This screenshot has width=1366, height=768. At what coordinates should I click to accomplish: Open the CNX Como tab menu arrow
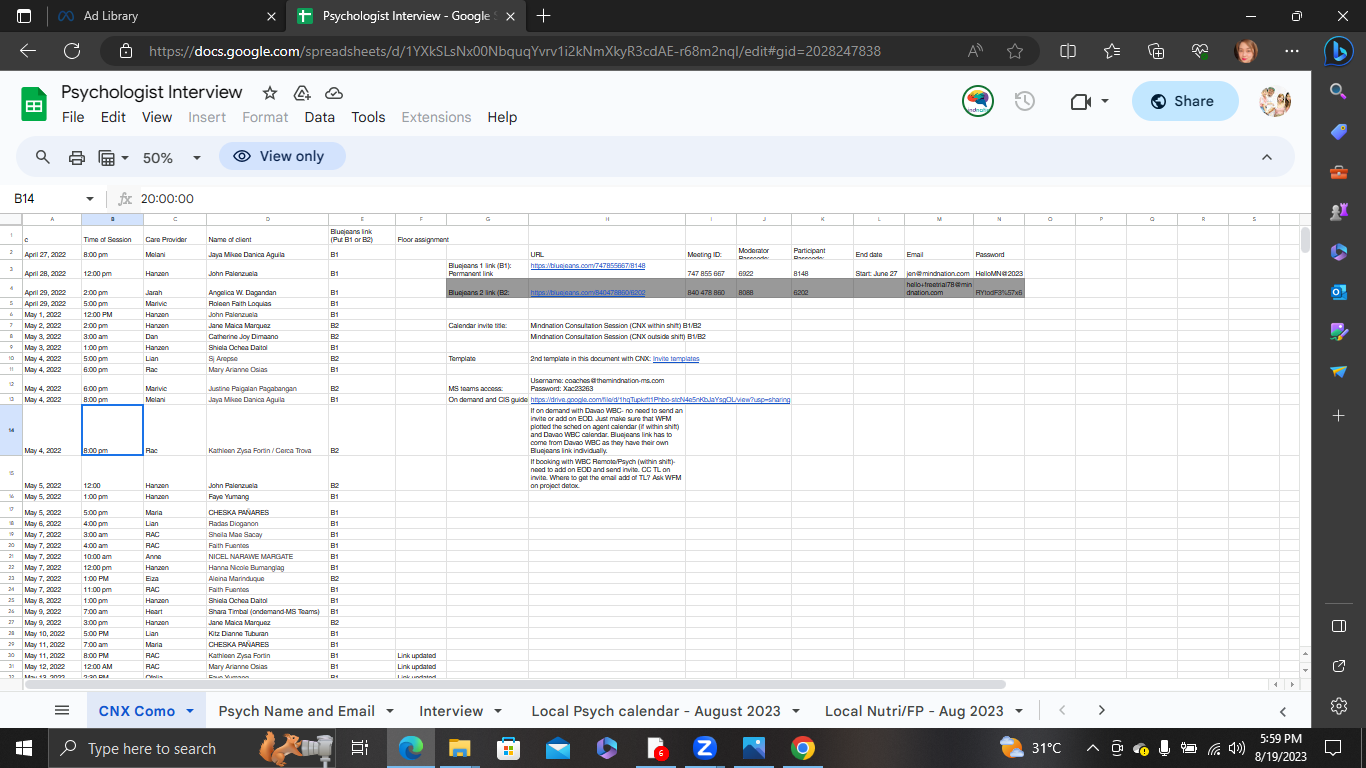(188, 711)
